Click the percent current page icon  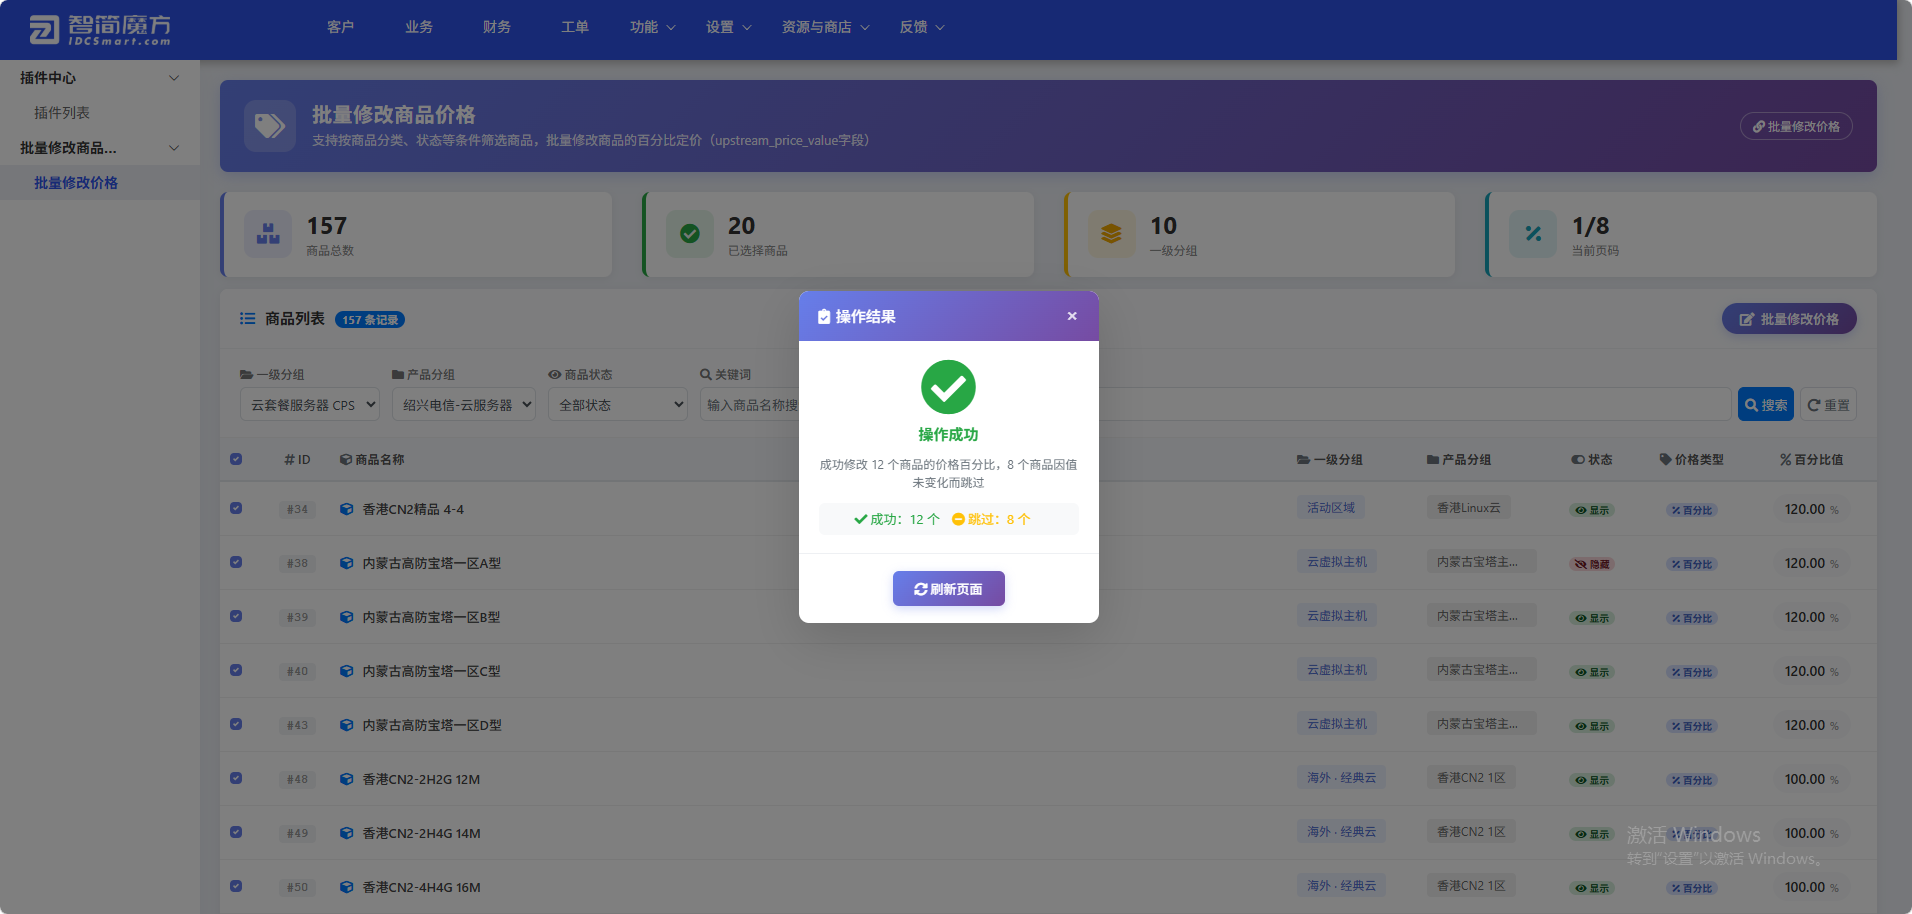pos(1533,234)
